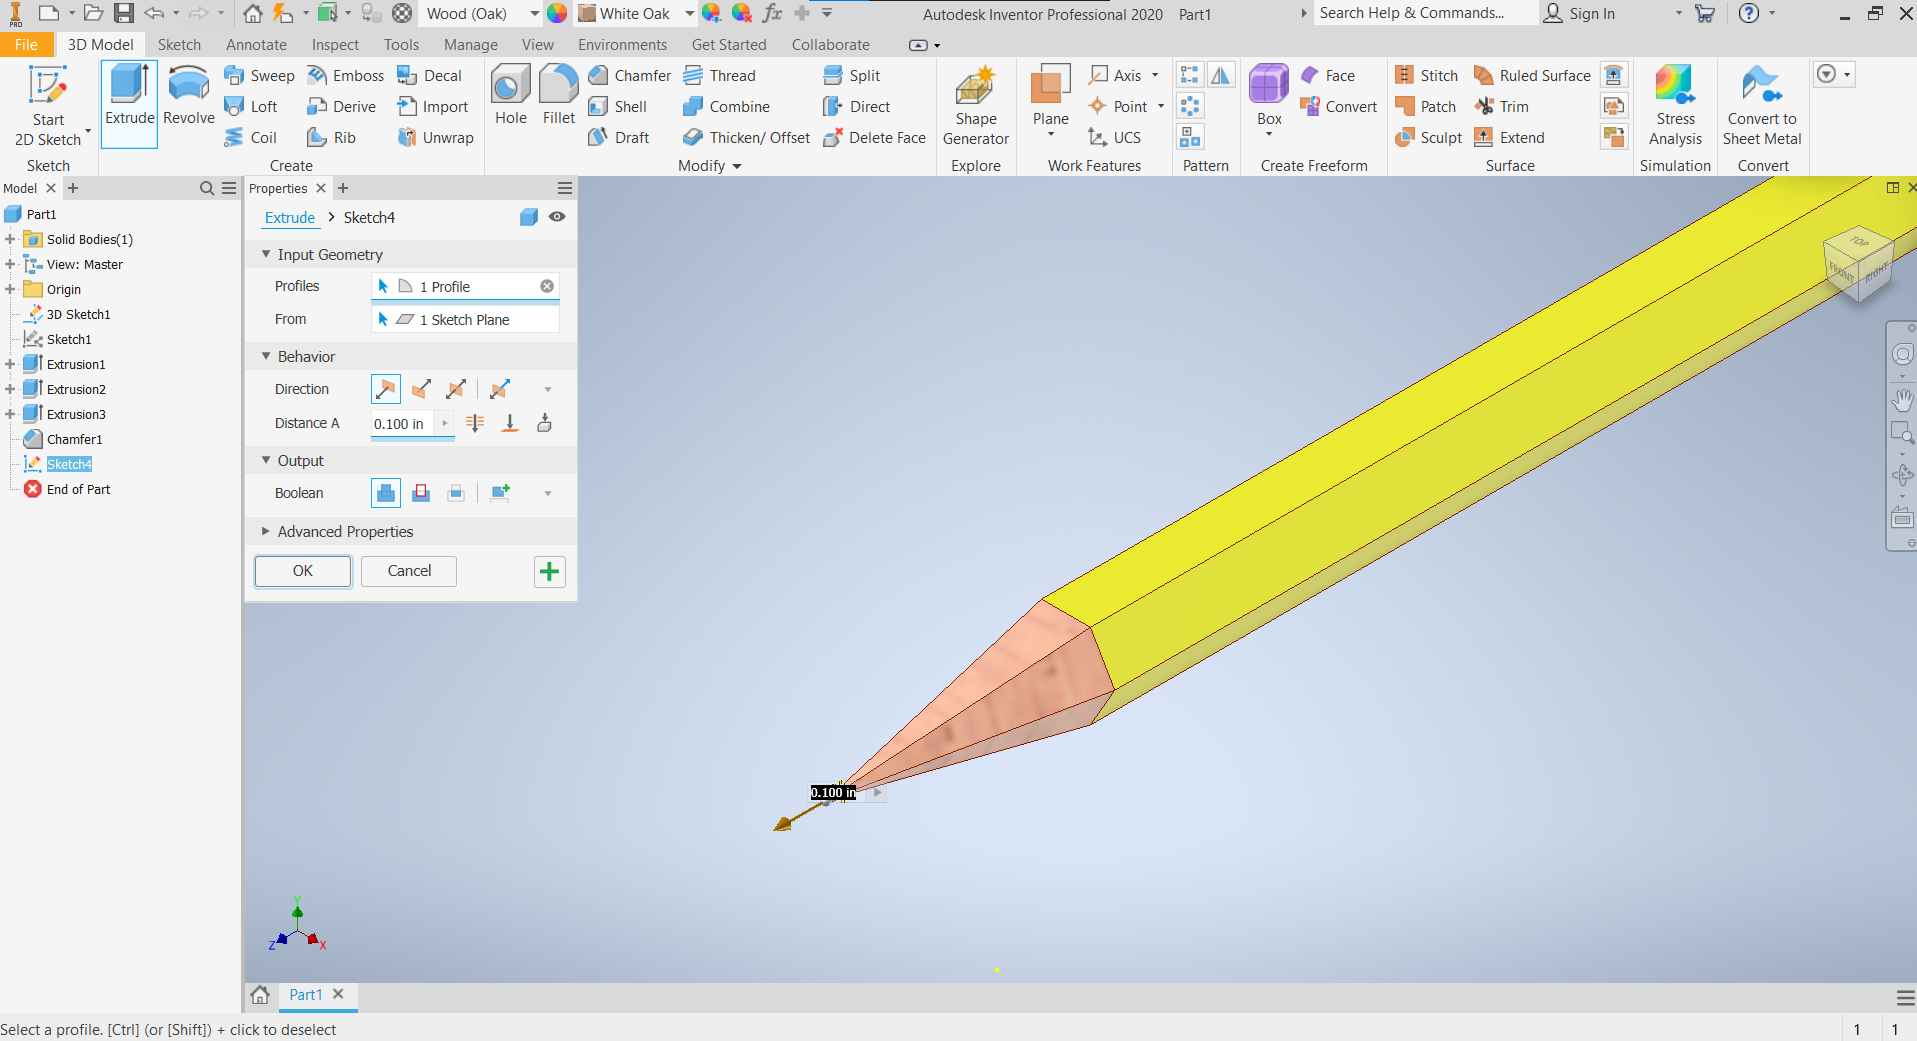The width and height of the screenshot is (1917, 1041).
Task: Launch the Shape Generator
Action: tap(976, 106)
